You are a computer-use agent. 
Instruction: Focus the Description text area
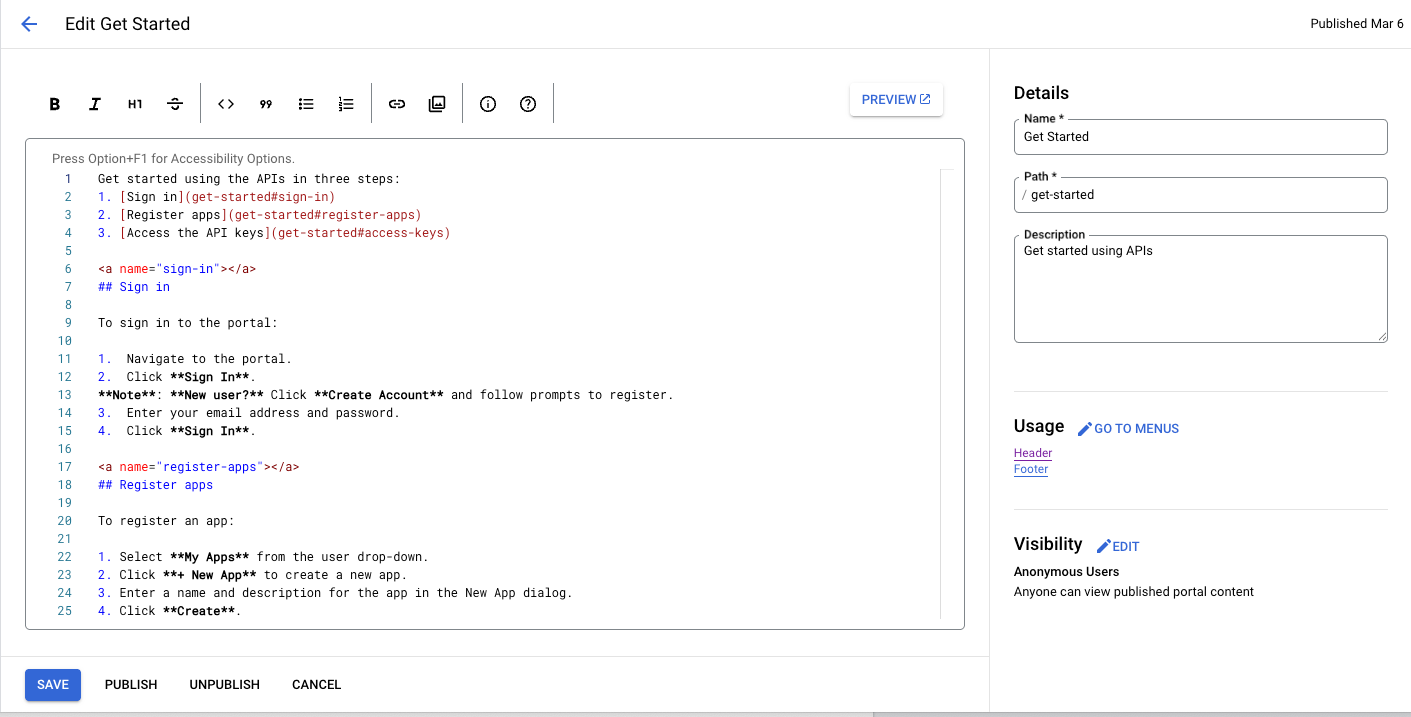coord(1200,290)
